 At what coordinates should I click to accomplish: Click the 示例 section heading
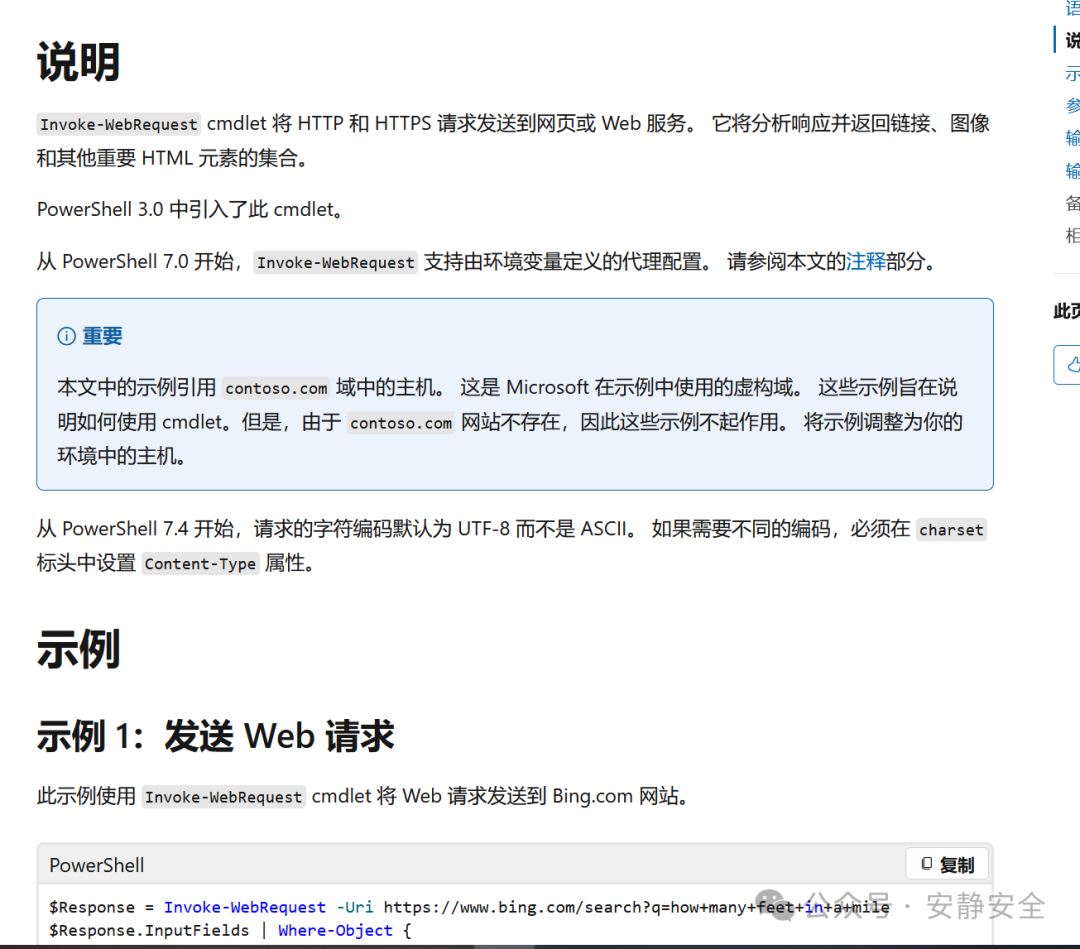coord(77,650)
